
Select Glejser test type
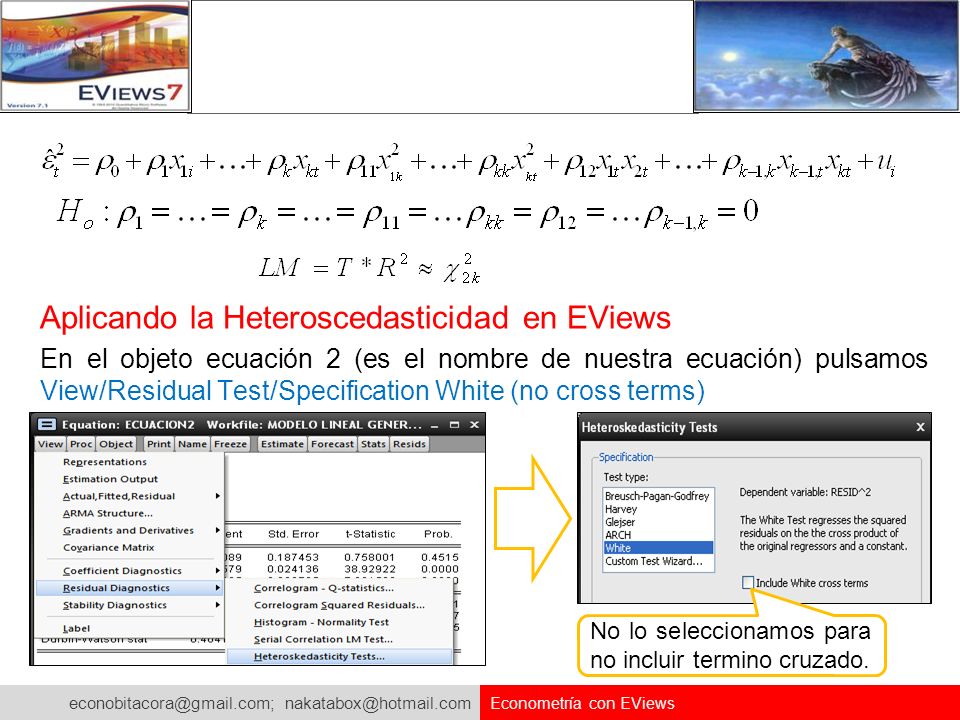coord(658,522)
